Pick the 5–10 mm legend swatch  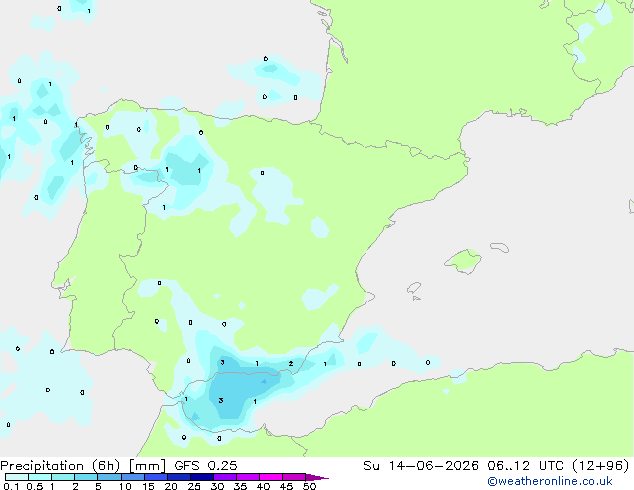pos(109,477)
